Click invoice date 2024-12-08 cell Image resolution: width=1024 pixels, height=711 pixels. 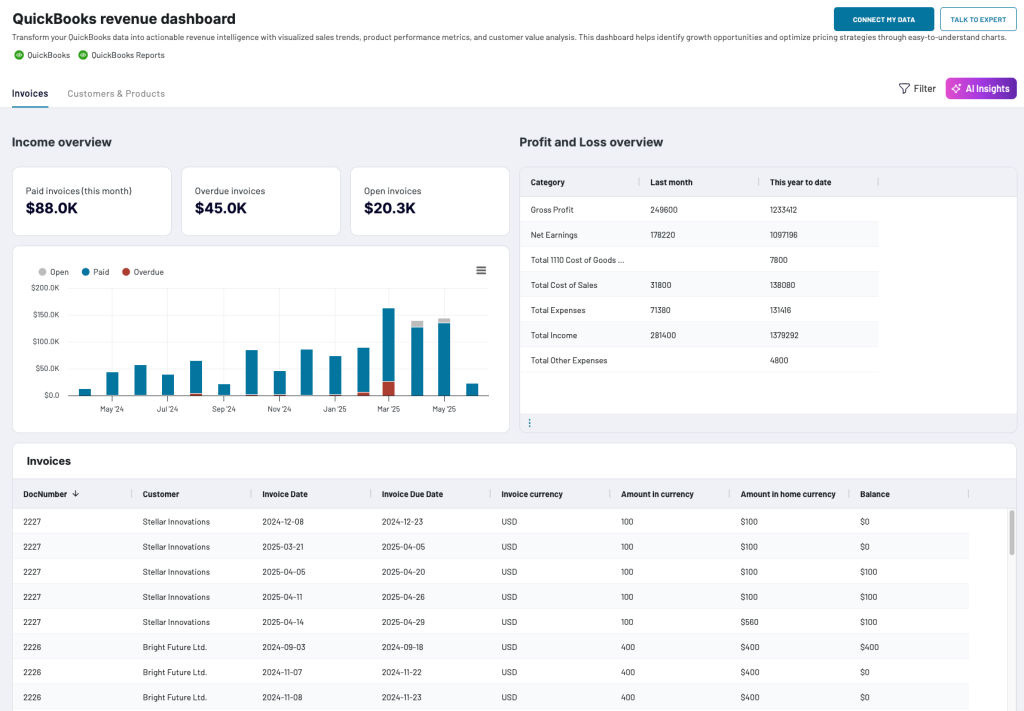click(x=283, y=522)
